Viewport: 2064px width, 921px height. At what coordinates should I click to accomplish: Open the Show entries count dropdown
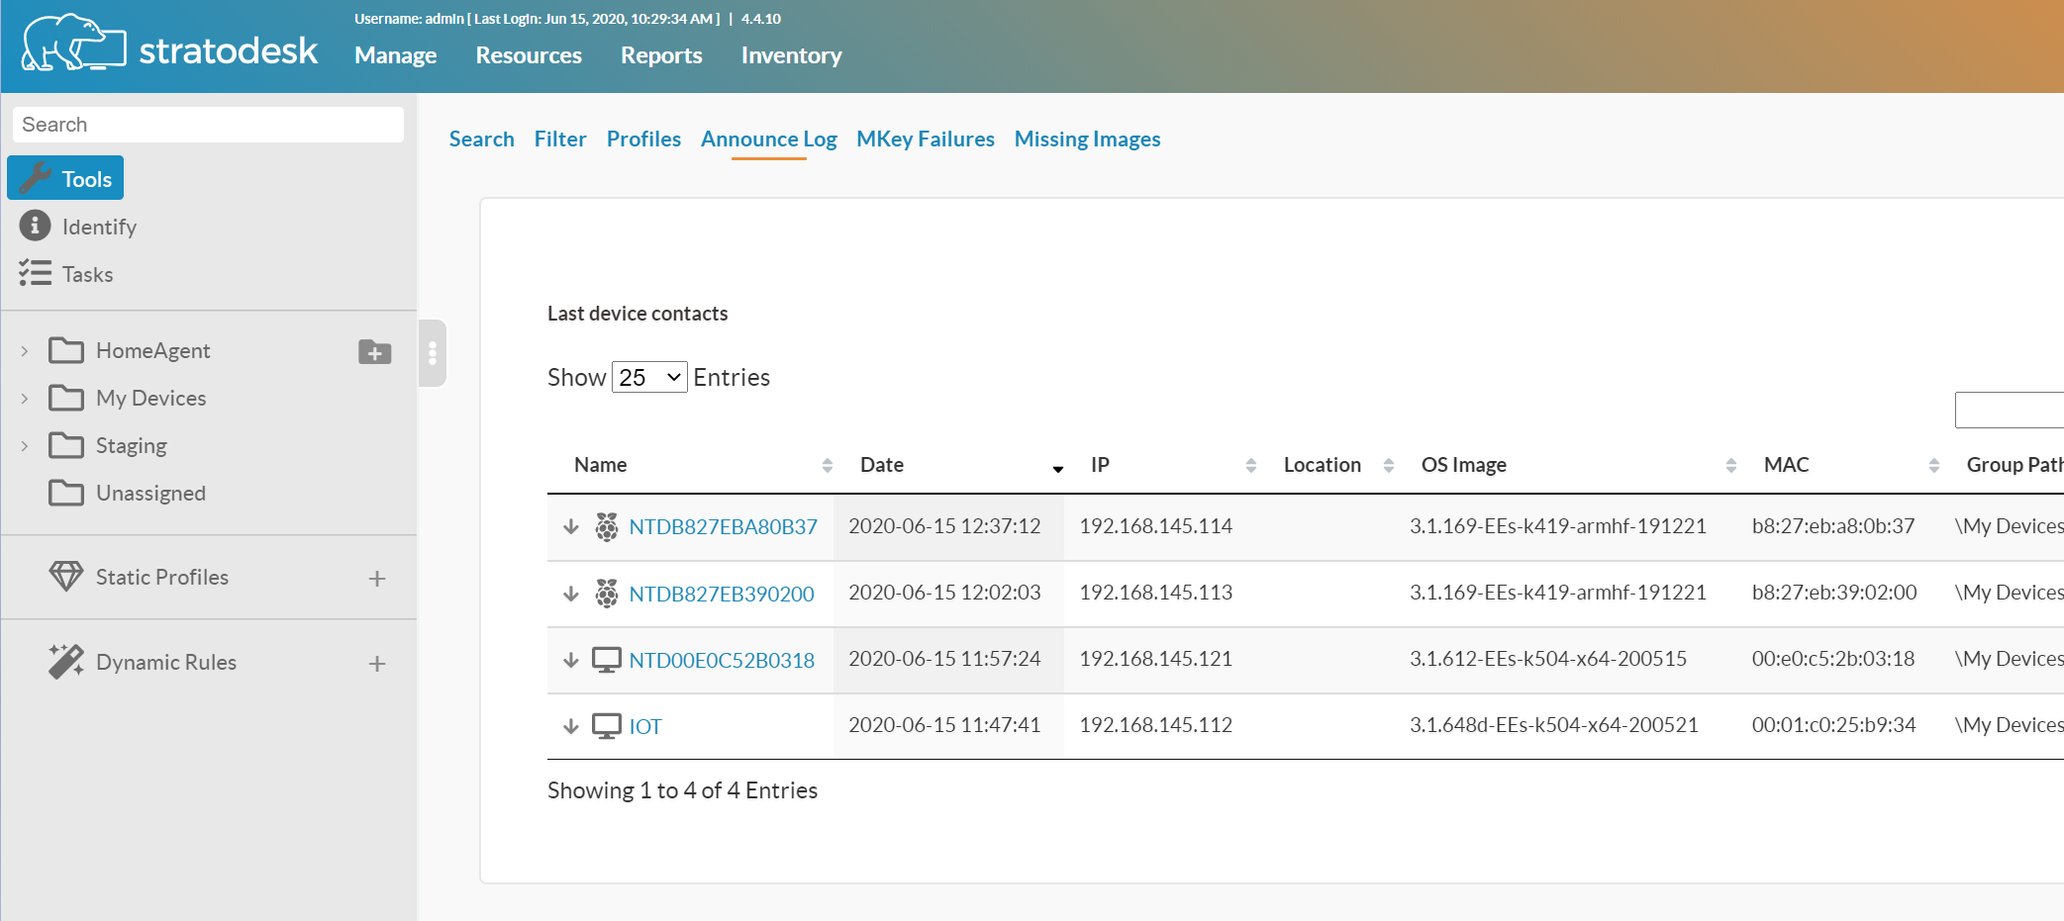pyautogui.click(x=649, y=377)
